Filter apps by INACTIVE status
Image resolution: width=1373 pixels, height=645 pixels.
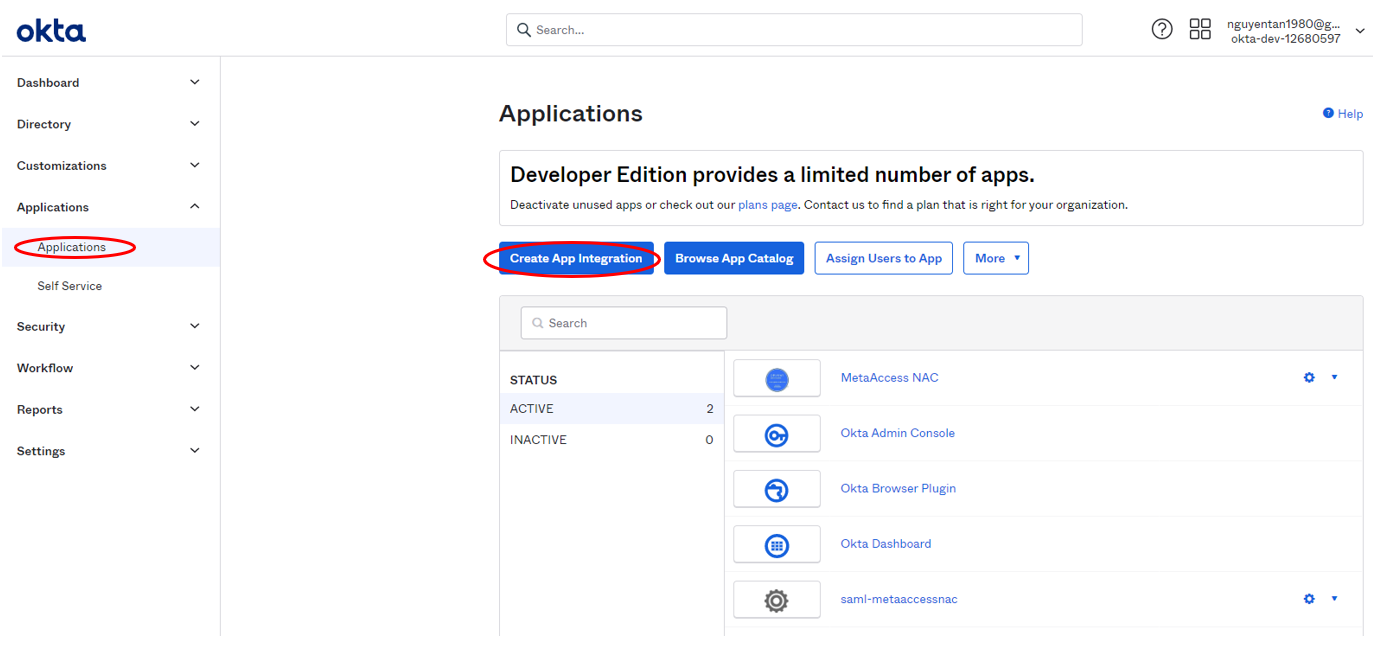pos(611,440)
